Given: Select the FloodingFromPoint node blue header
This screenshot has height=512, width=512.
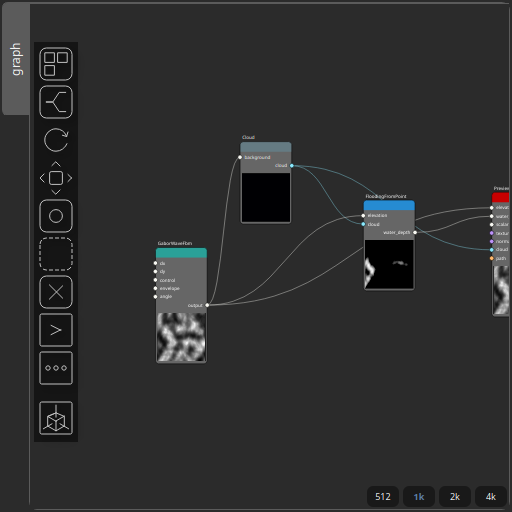Looking at the screenshot, I should click(389, 205).
